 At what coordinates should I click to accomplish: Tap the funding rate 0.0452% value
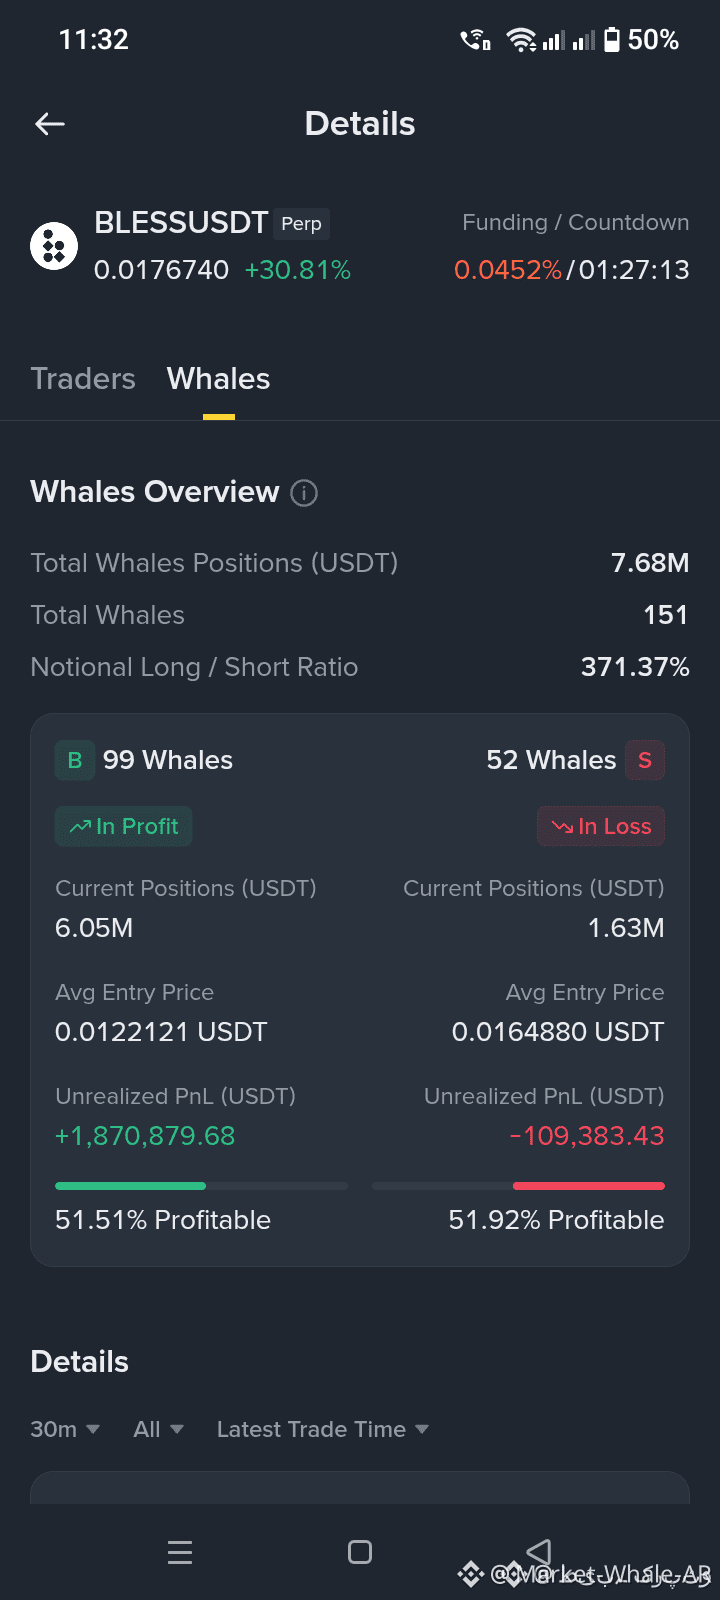[508, 270]
